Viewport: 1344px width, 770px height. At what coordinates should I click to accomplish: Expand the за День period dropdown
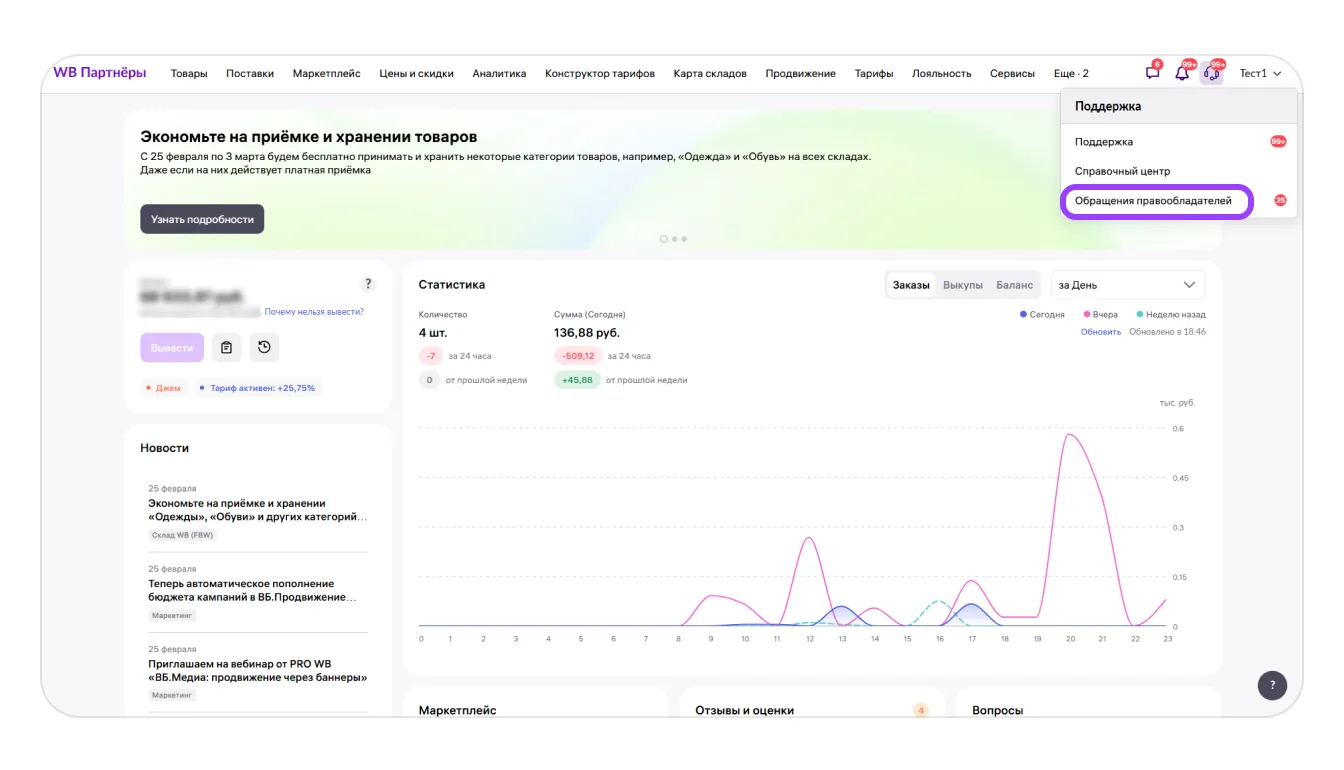pos(1128,285)
